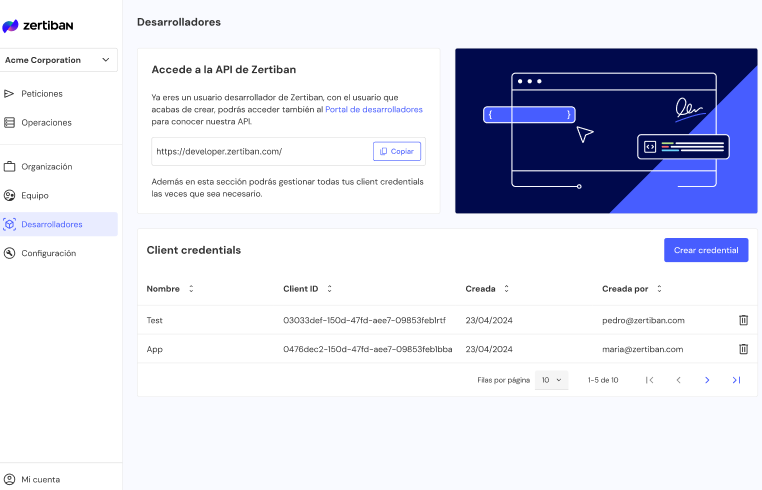Jump to the first page arrow

point(649,380)
